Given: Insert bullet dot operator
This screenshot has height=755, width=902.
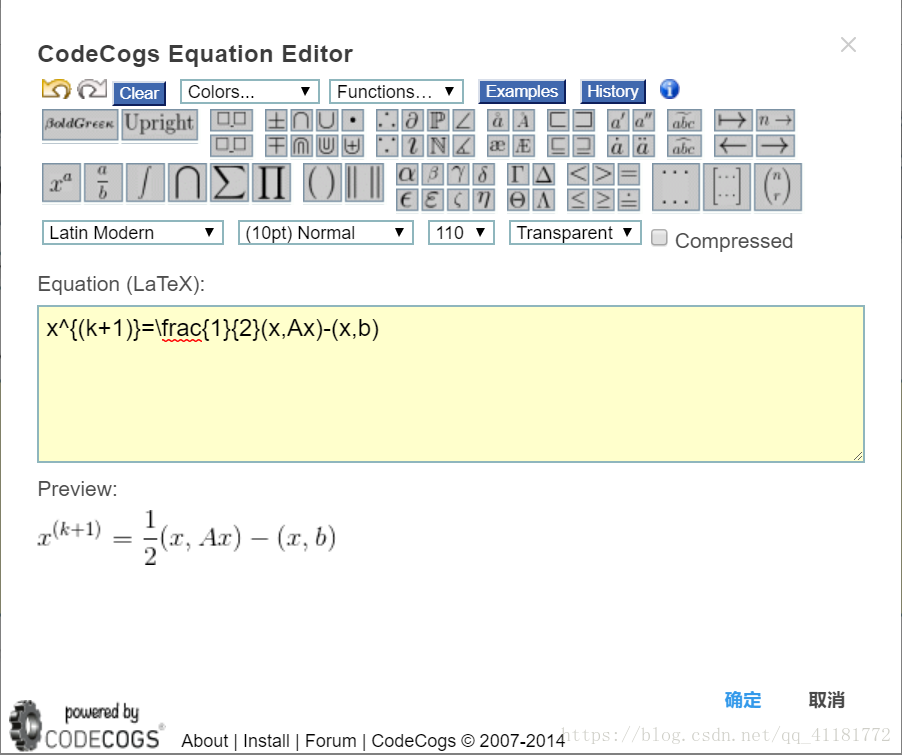Looking at the screenshot, I should (x=353, y=121).
